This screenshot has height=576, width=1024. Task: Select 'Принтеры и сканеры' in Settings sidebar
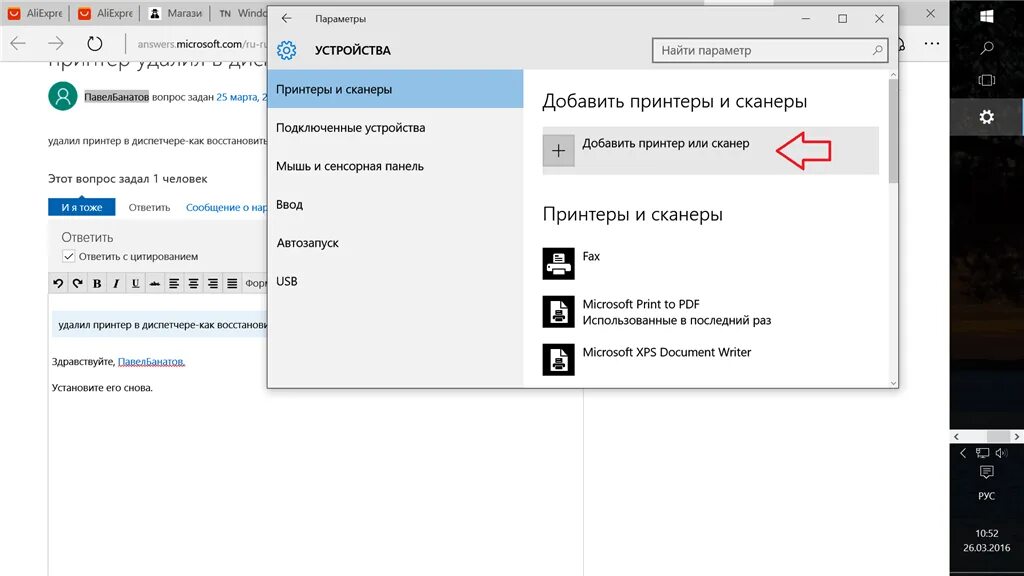pyautogui.click(x=395, y=89)
